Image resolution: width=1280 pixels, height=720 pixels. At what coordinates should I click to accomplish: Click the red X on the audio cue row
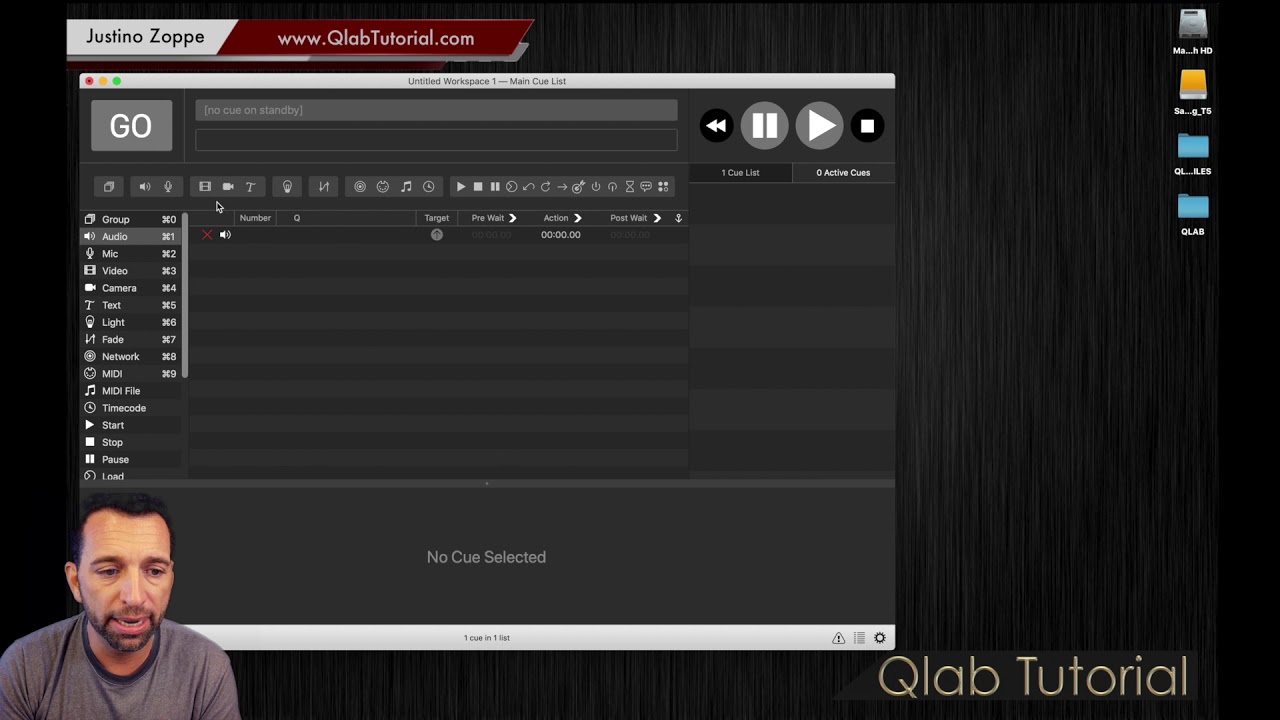[207, 235]
